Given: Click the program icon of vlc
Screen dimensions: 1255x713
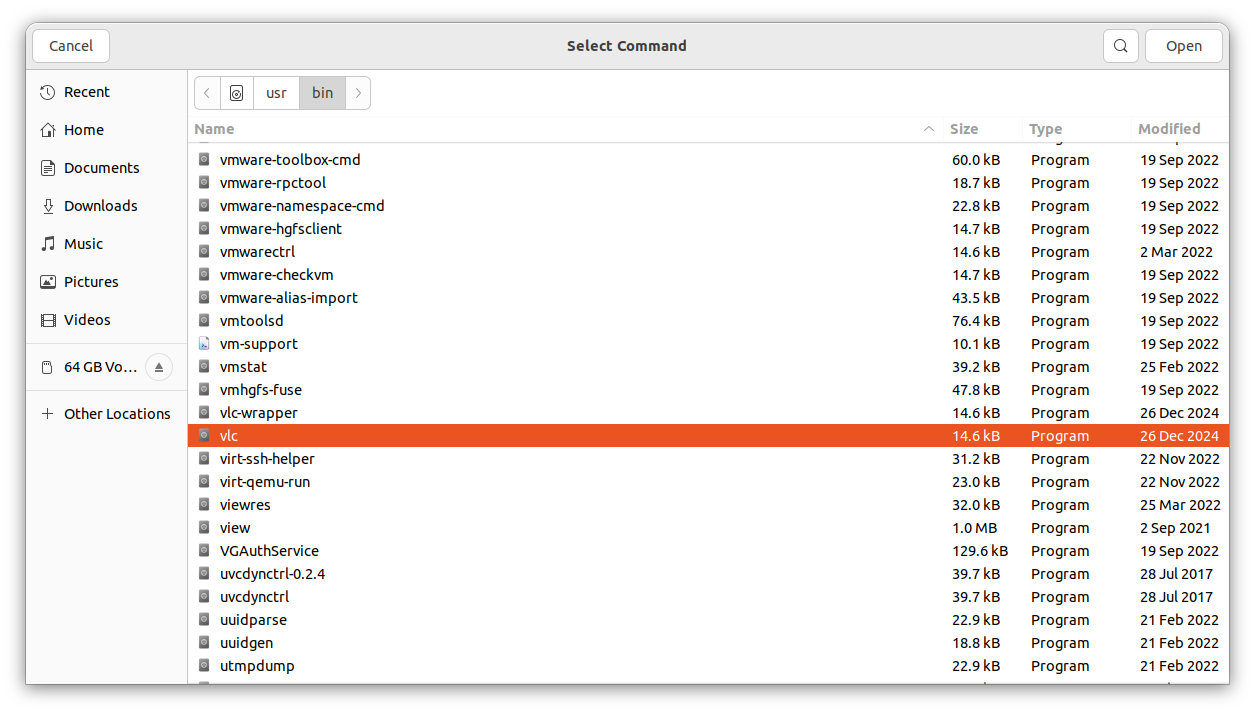Looking at the screenshot, I should [204, 436].
